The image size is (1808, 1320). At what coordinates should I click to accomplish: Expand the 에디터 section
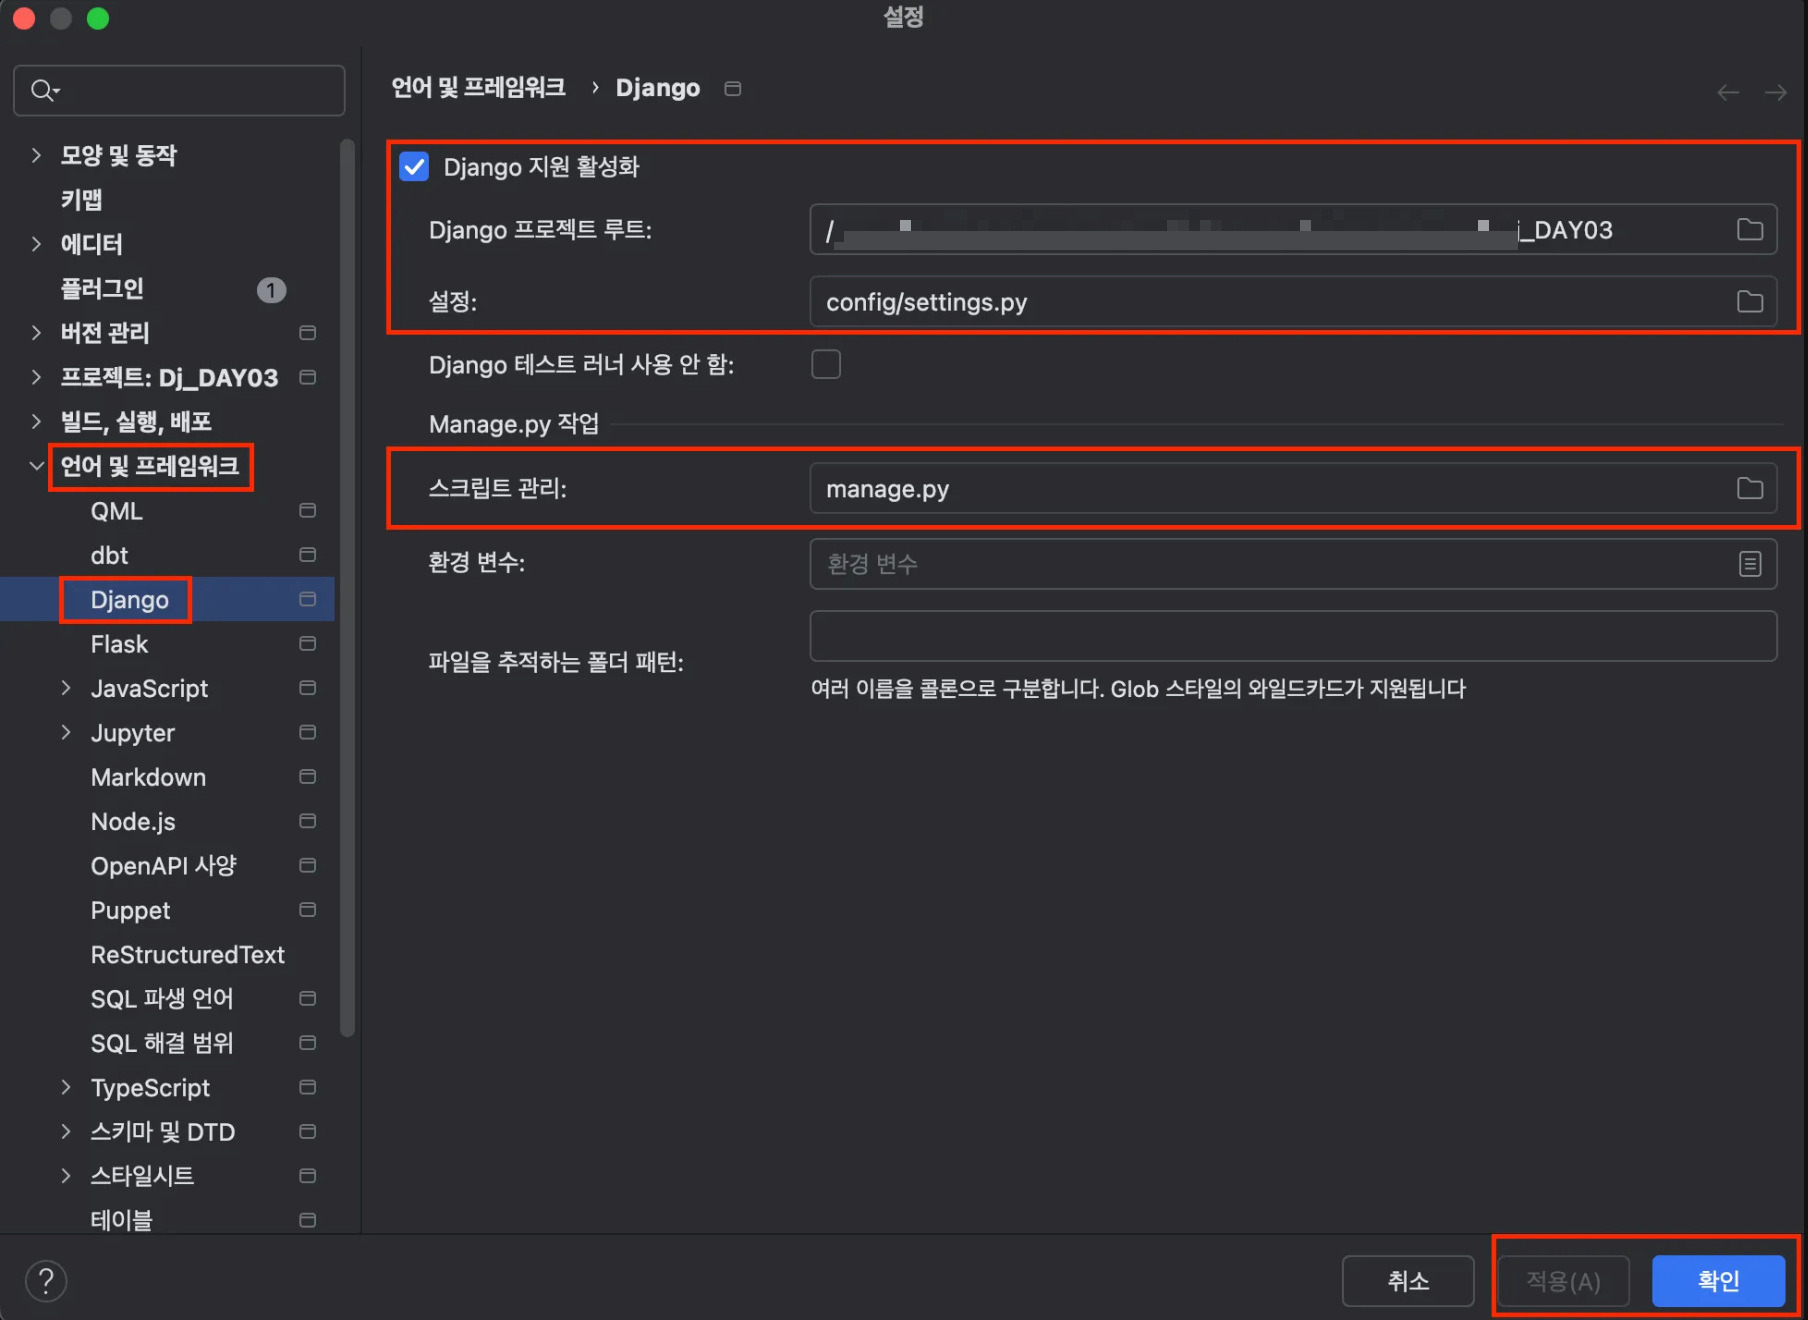tap(37, 244)
